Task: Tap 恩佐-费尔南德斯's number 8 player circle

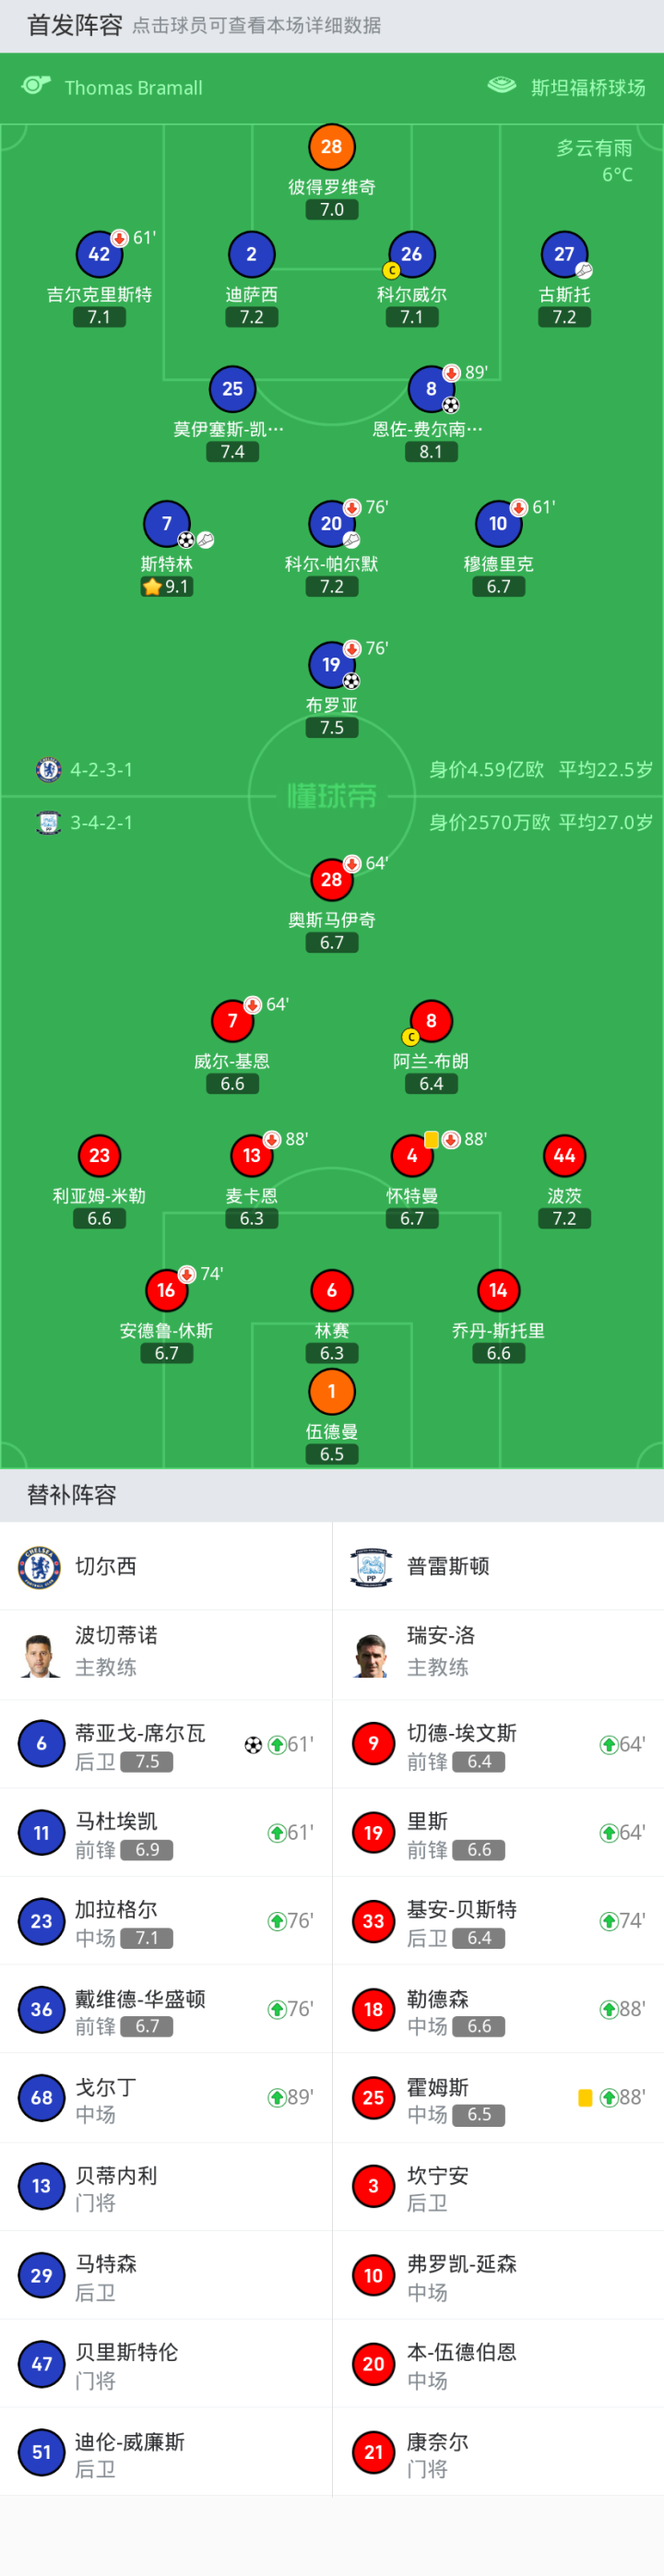Action: (430, 388)
